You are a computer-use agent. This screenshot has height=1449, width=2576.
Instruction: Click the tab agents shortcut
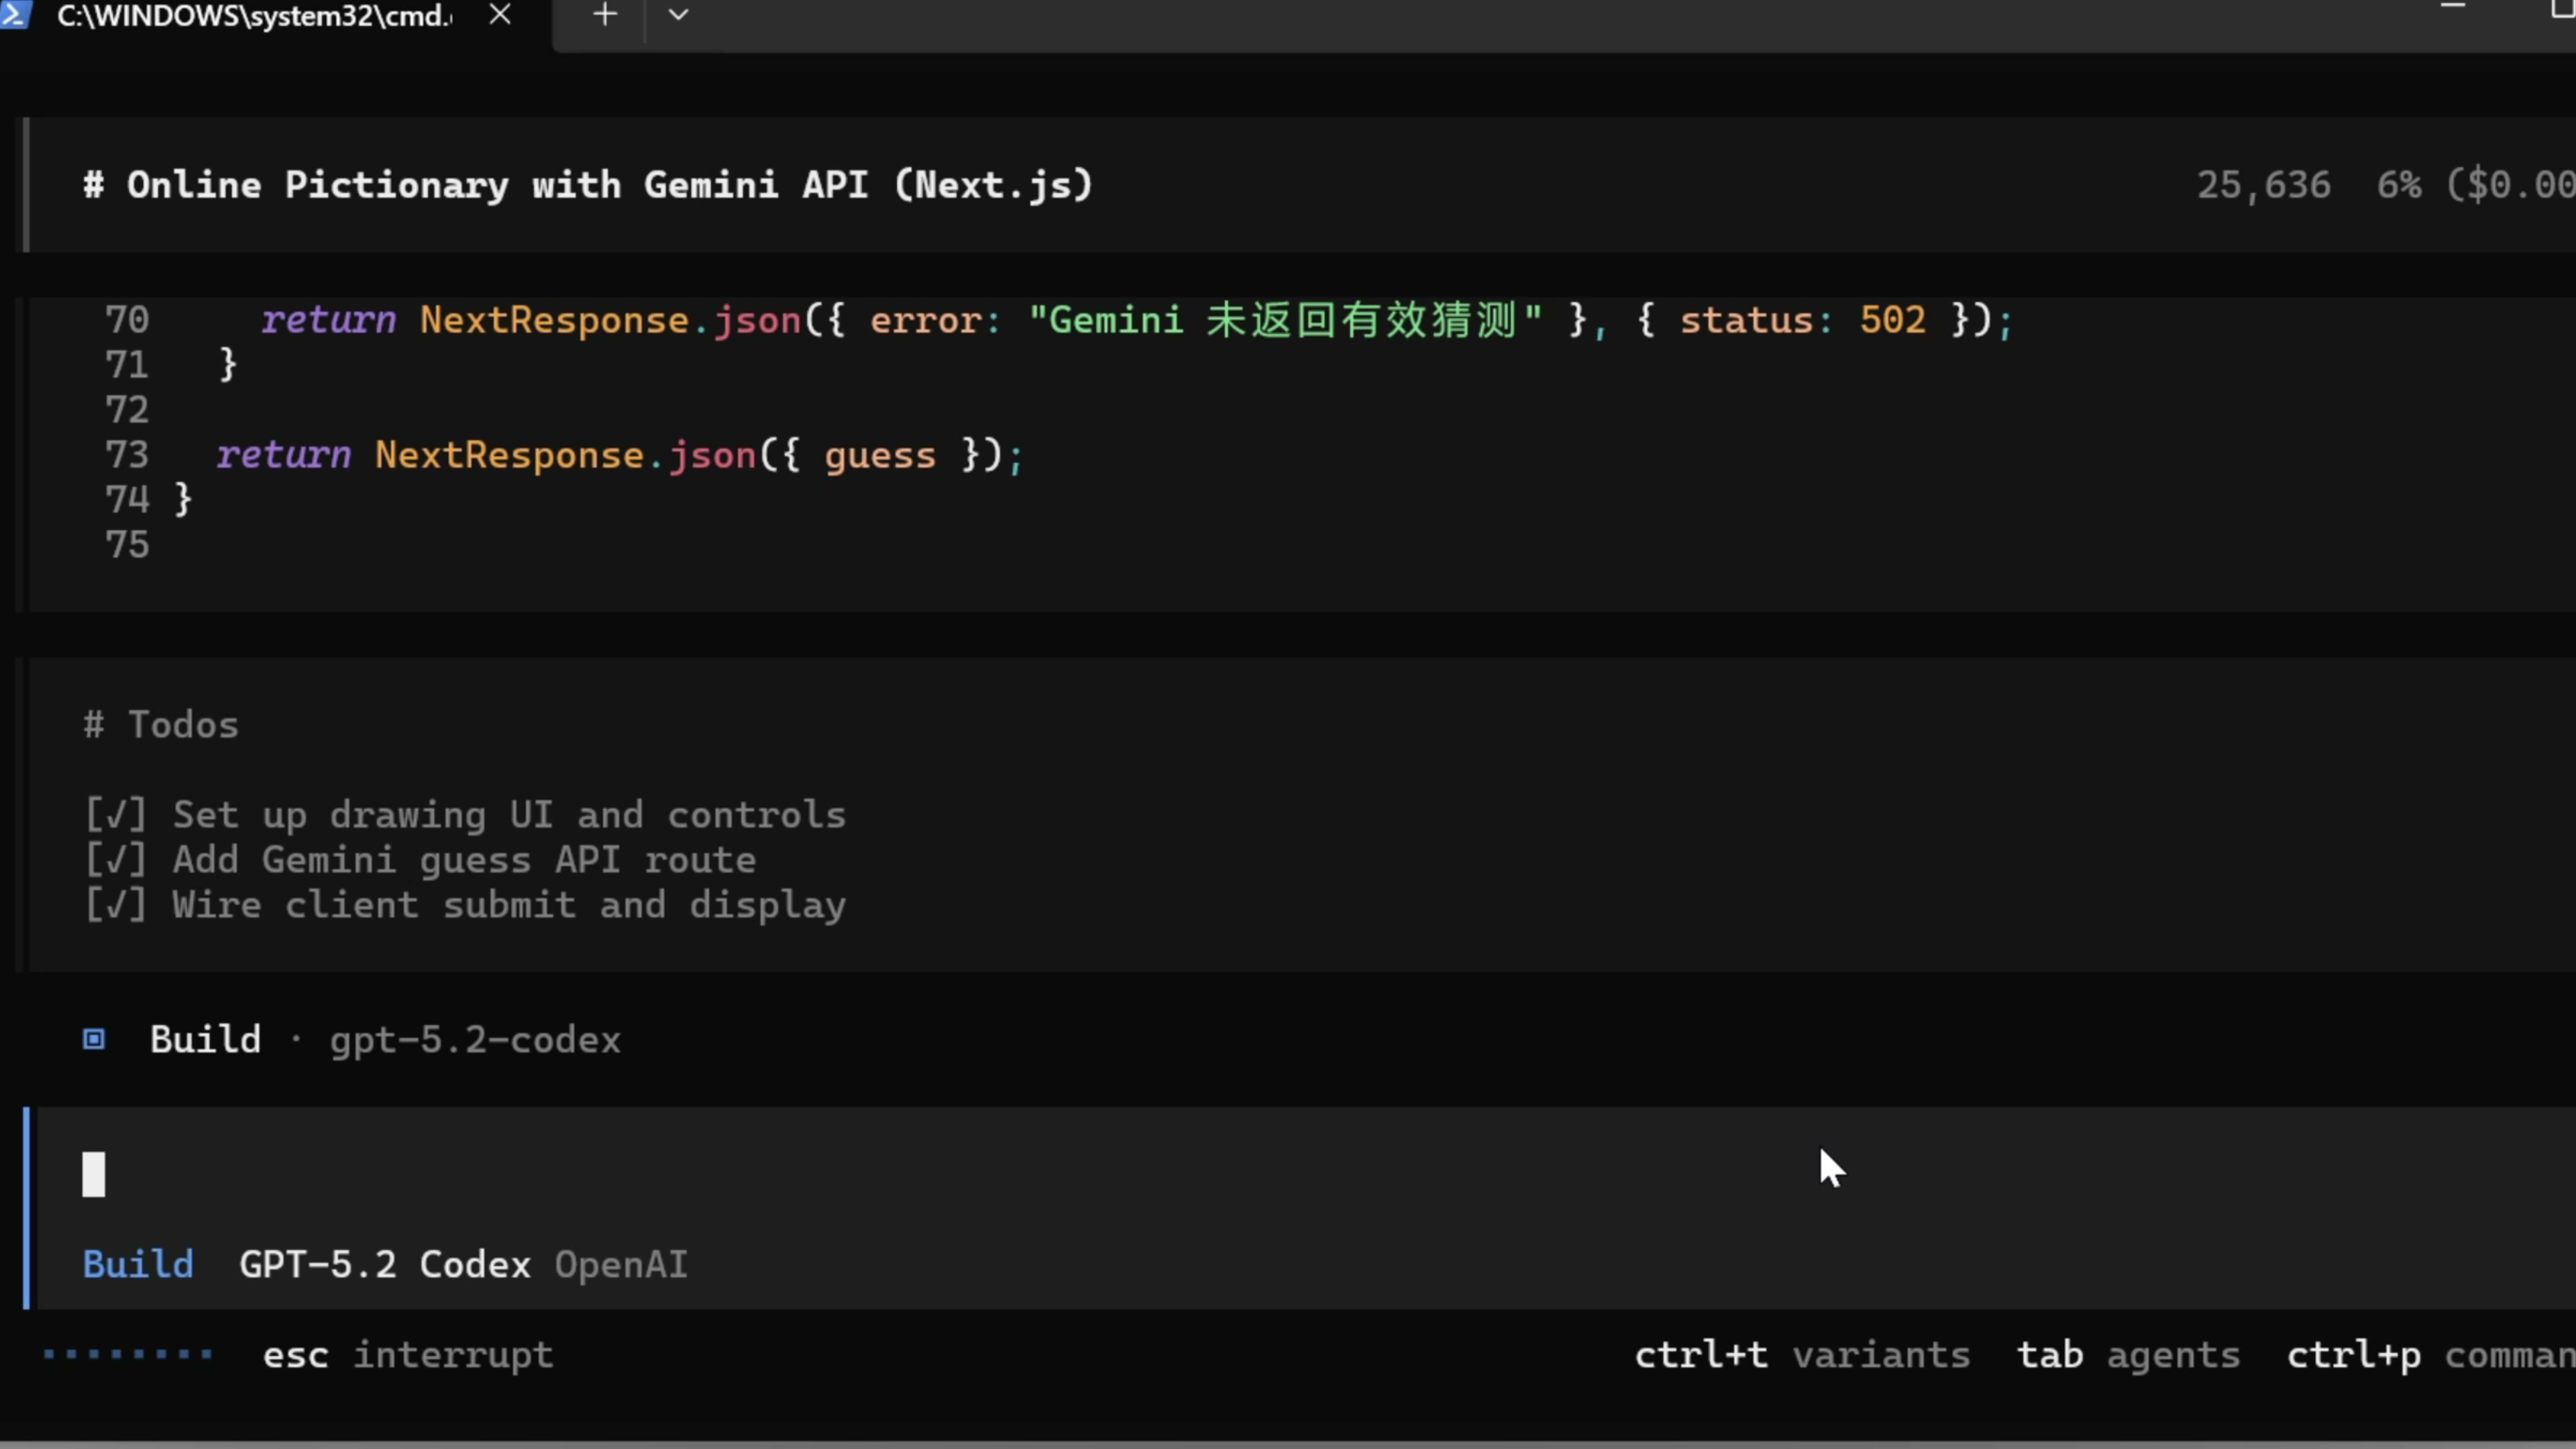click(x=2128, y=1356)
